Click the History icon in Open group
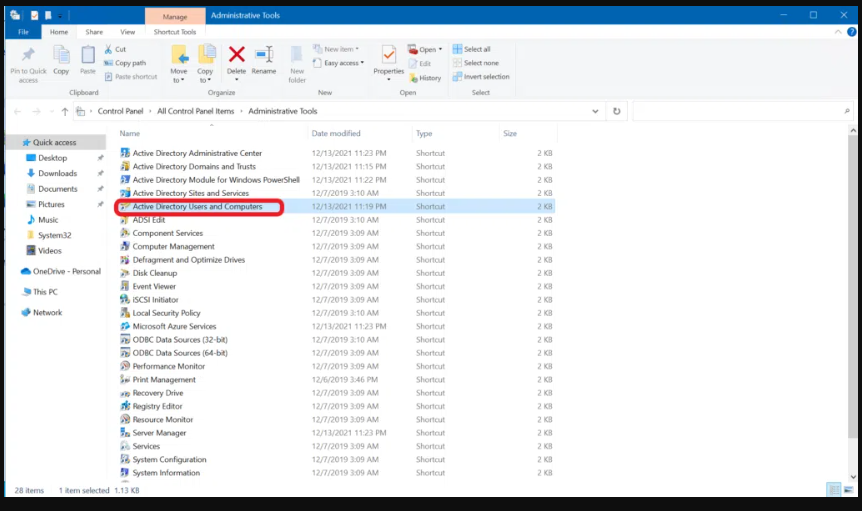 point(424,77)
